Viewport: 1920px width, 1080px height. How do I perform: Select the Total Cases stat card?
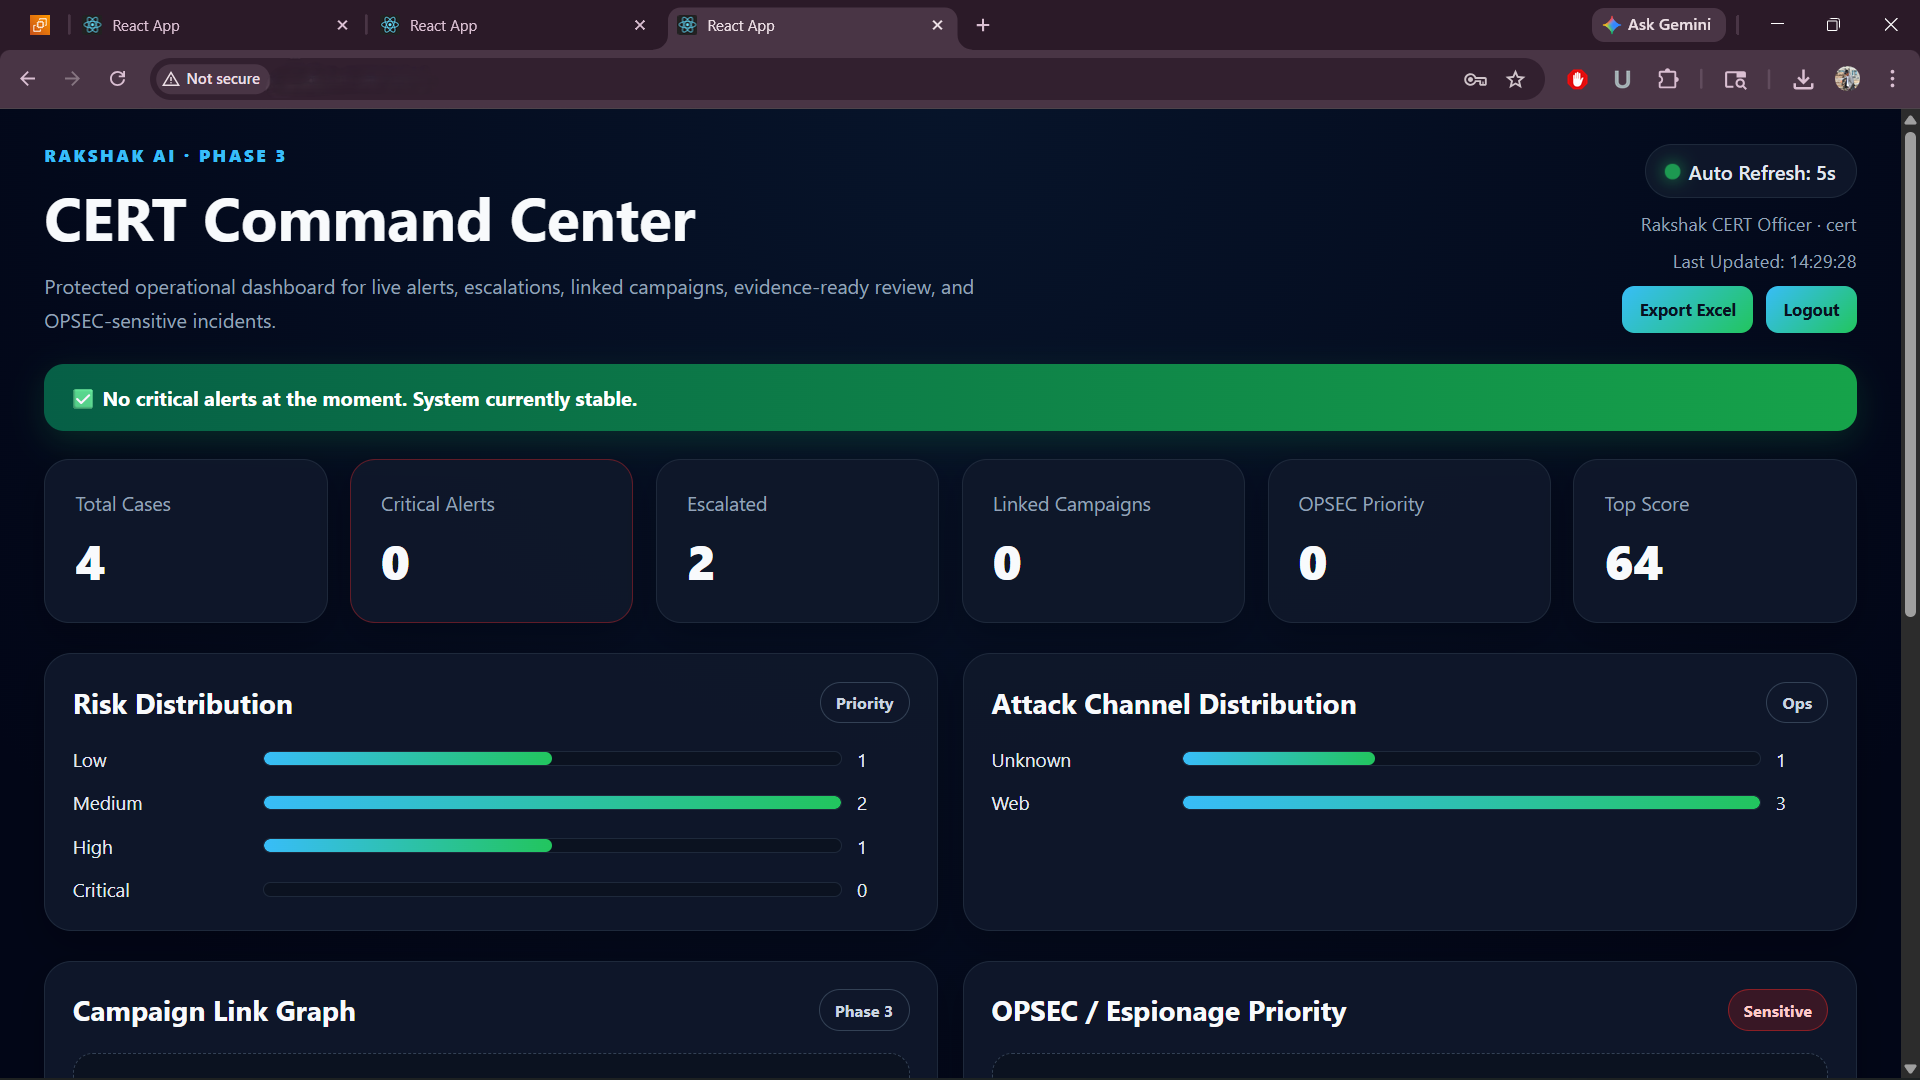coord(186,541)
